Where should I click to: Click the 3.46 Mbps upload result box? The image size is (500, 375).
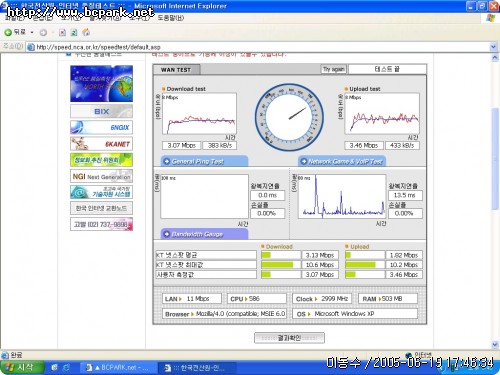[364, 145]
